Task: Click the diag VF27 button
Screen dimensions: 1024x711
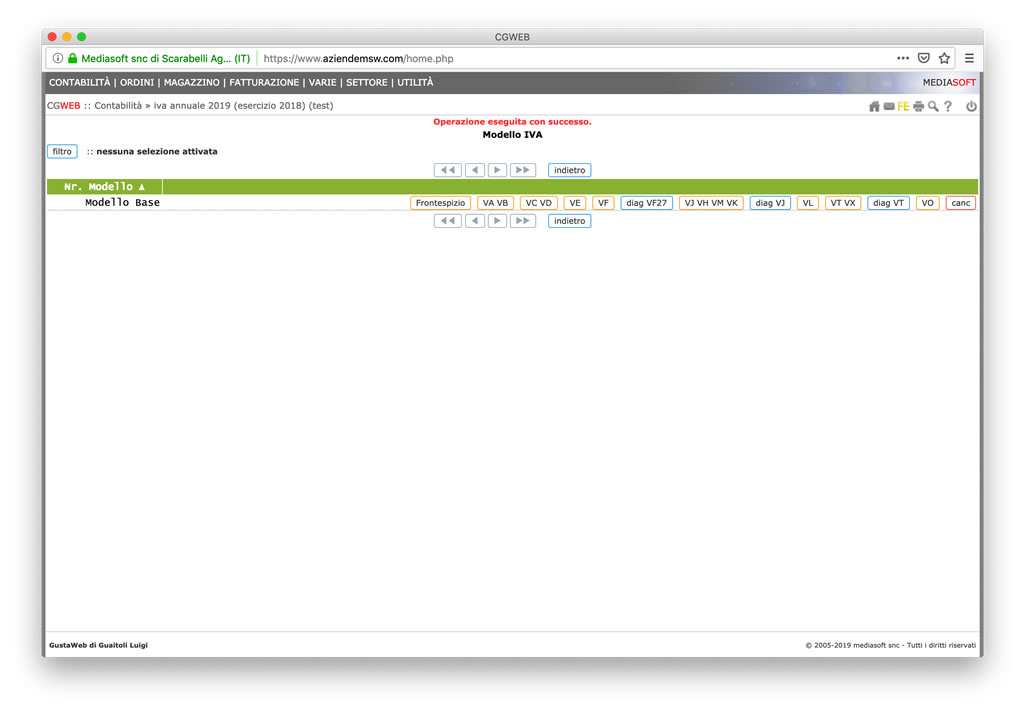Action: (x=647, y=203)
